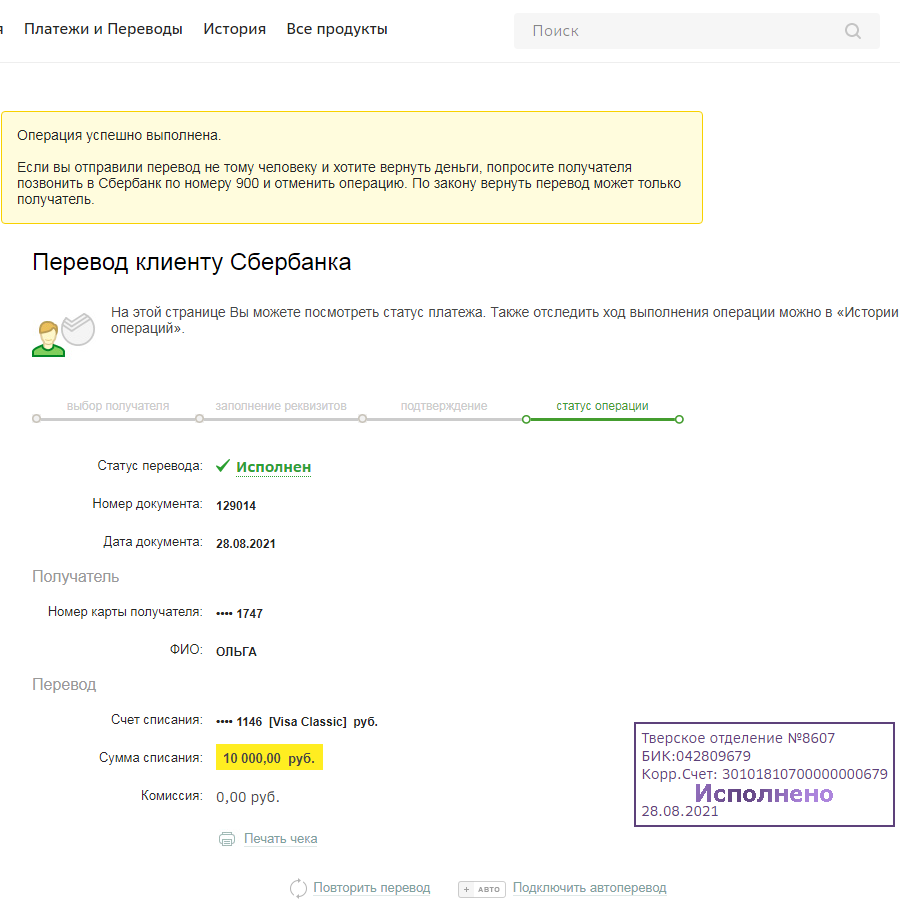Click the Поиск search field
900x905 pixels.
[x=697, y=31]
